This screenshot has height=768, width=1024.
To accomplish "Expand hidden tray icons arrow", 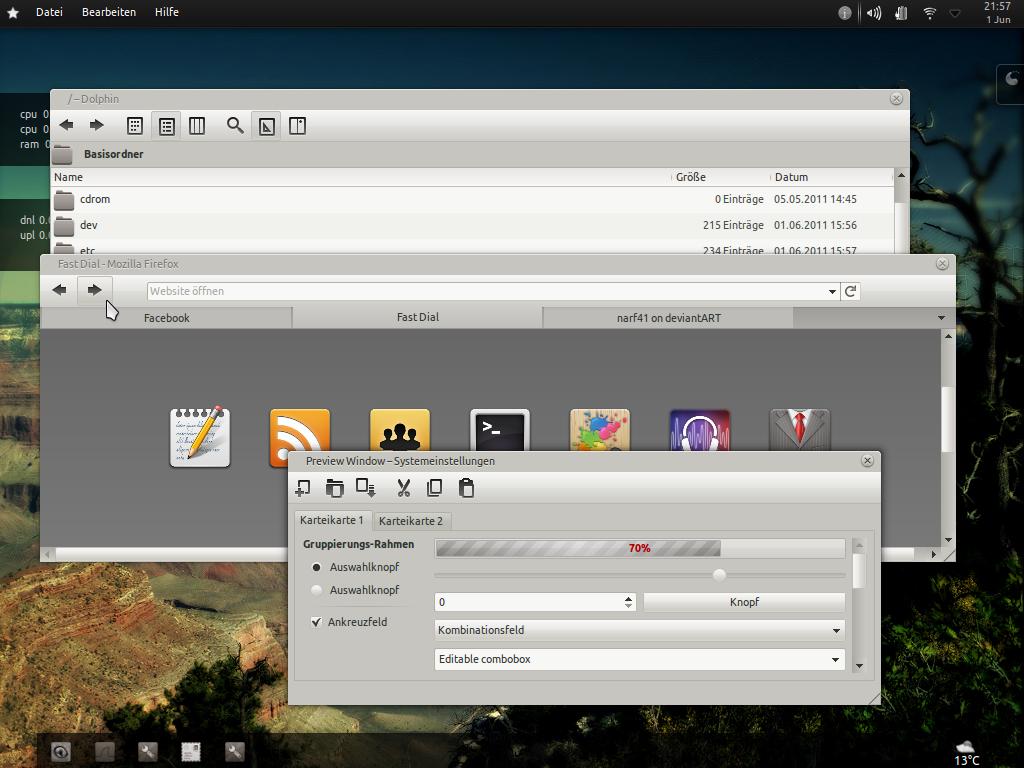I will (x=955, y=13).
